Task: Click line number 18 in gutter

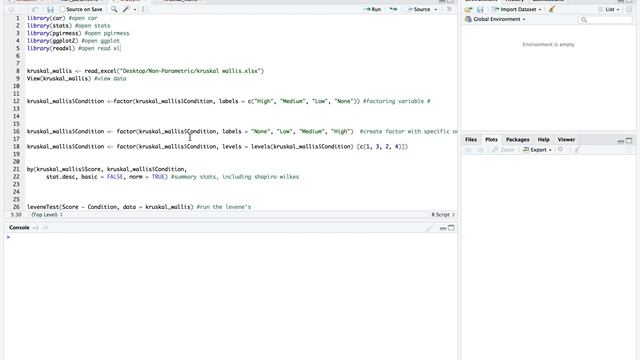Action: point(16,147)
